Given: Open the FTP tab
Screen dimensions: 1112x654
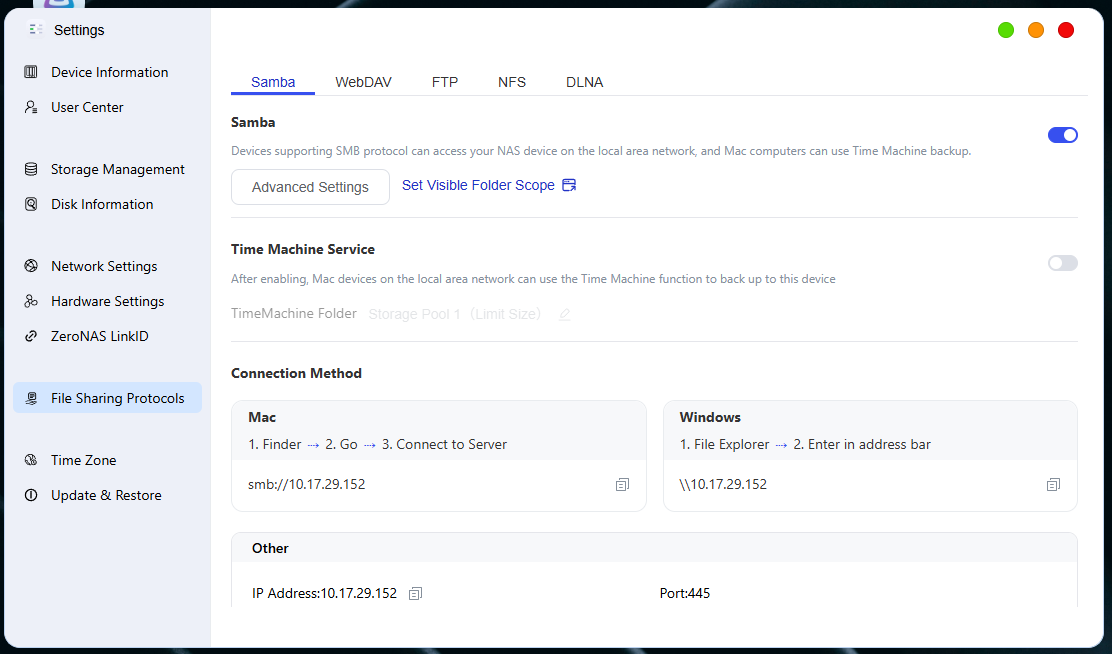Looking at the screenshot, I should pos(445,82).
